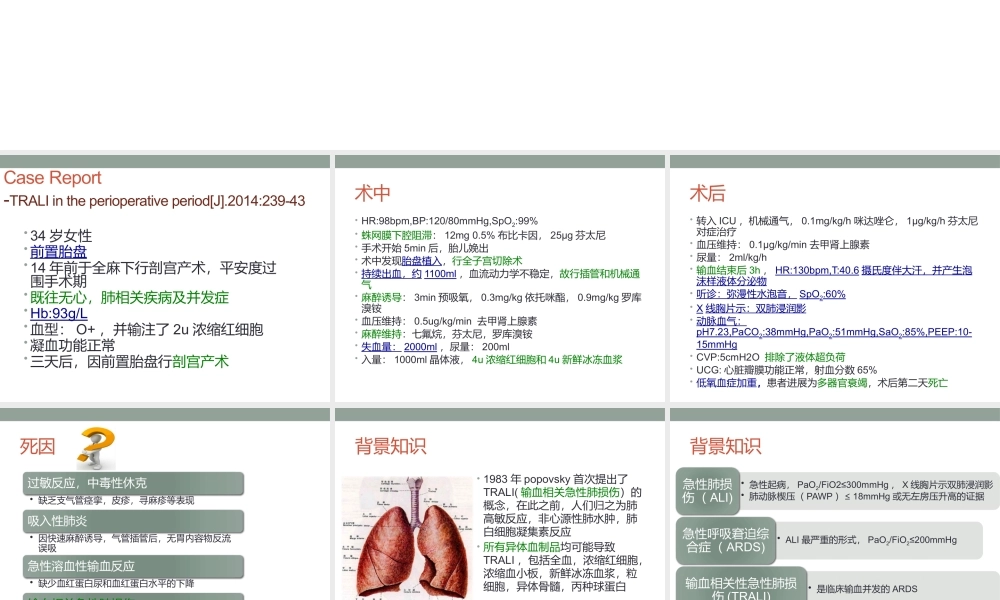Screen dimensions: 1000x600
Task: Click the underlined 动脉血气 link
Action: [x=719, y=321]
